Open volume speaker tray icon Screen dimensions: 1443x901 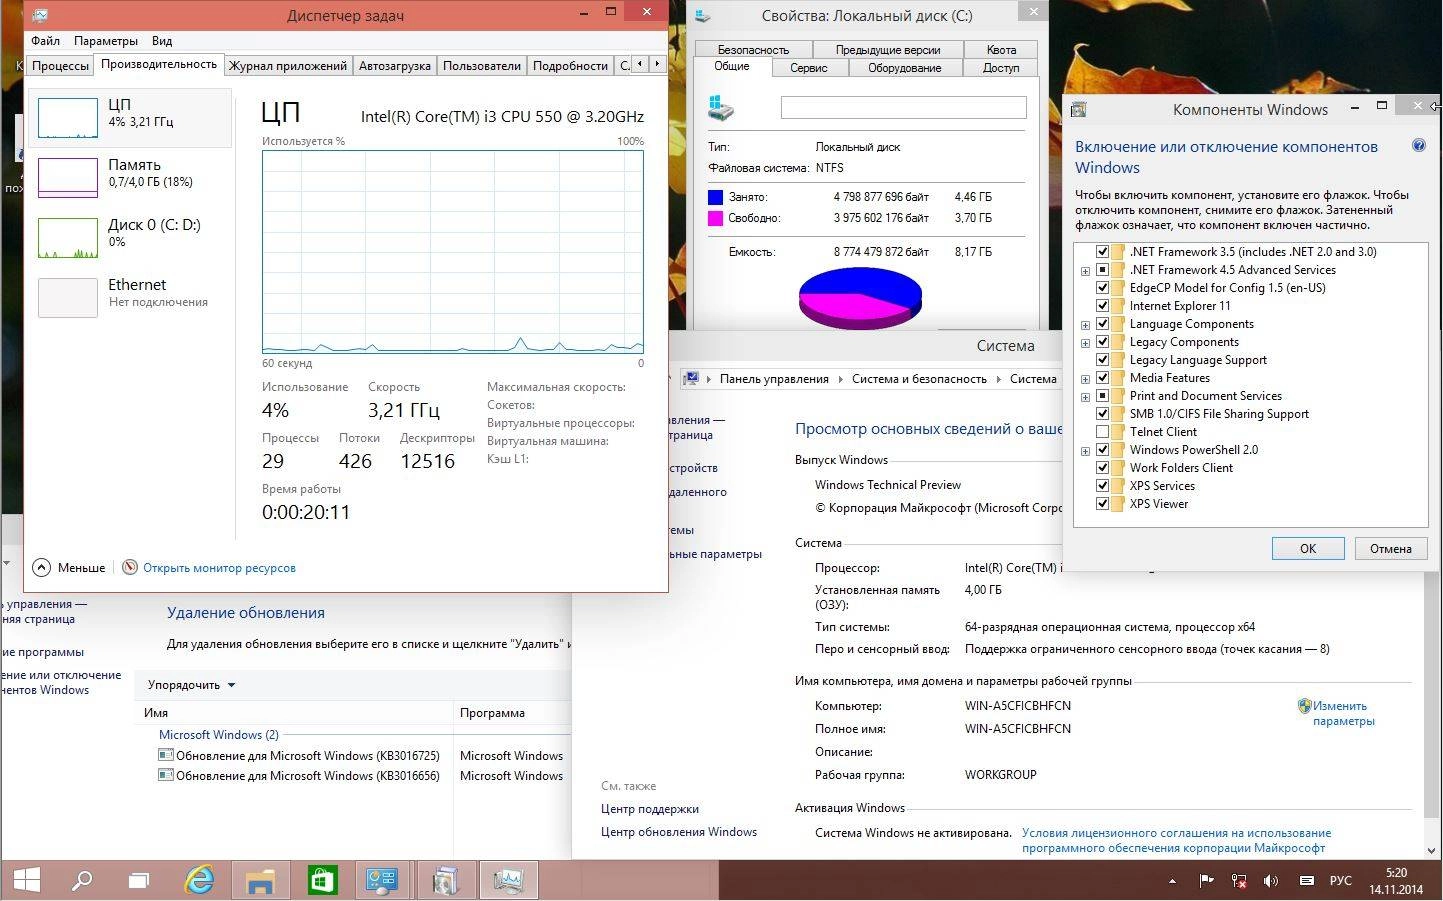tap(1271, 881)
